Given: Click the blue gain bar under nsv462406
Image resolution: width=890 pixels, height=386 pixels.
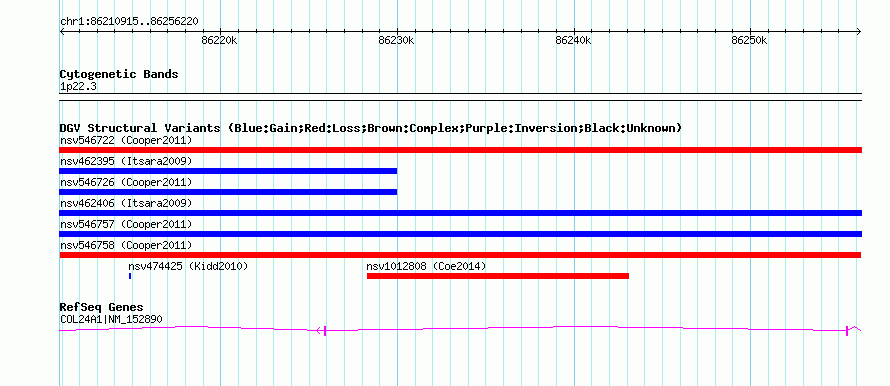Looking at the screenshot, I should [x=461, y=213].
